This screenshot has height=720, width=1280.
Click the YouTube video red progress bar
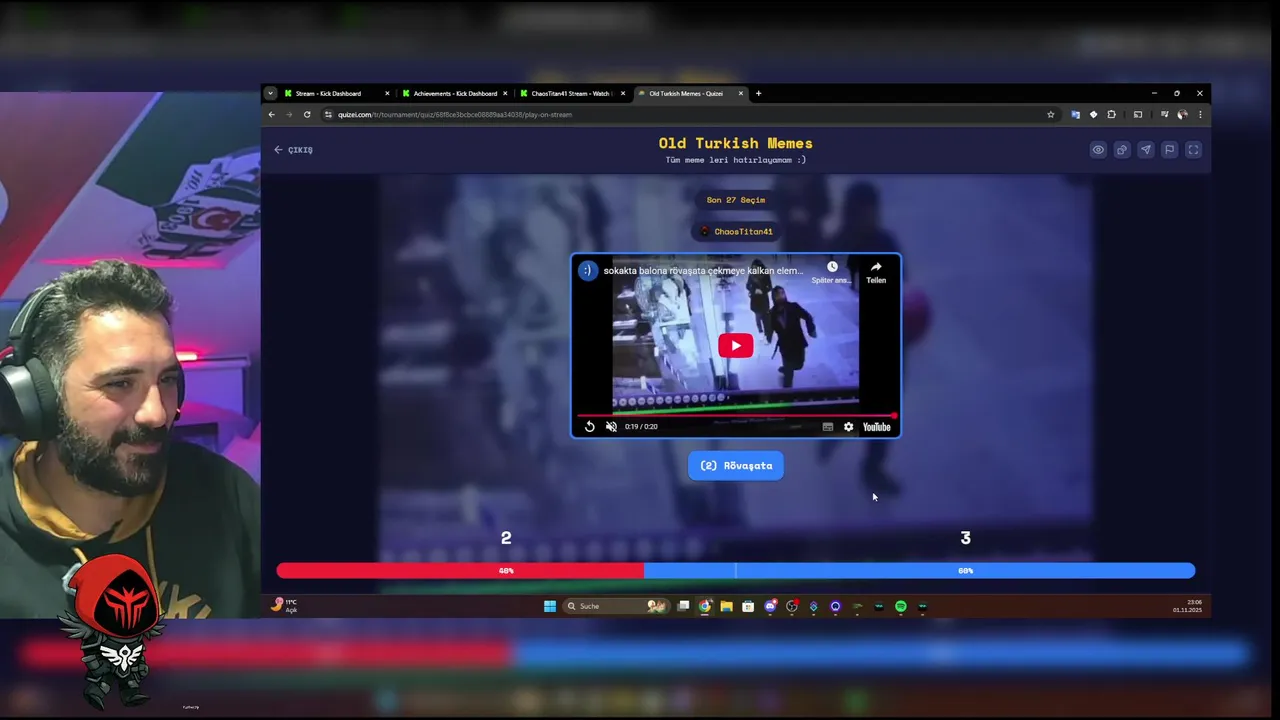[x=735, y=415]
